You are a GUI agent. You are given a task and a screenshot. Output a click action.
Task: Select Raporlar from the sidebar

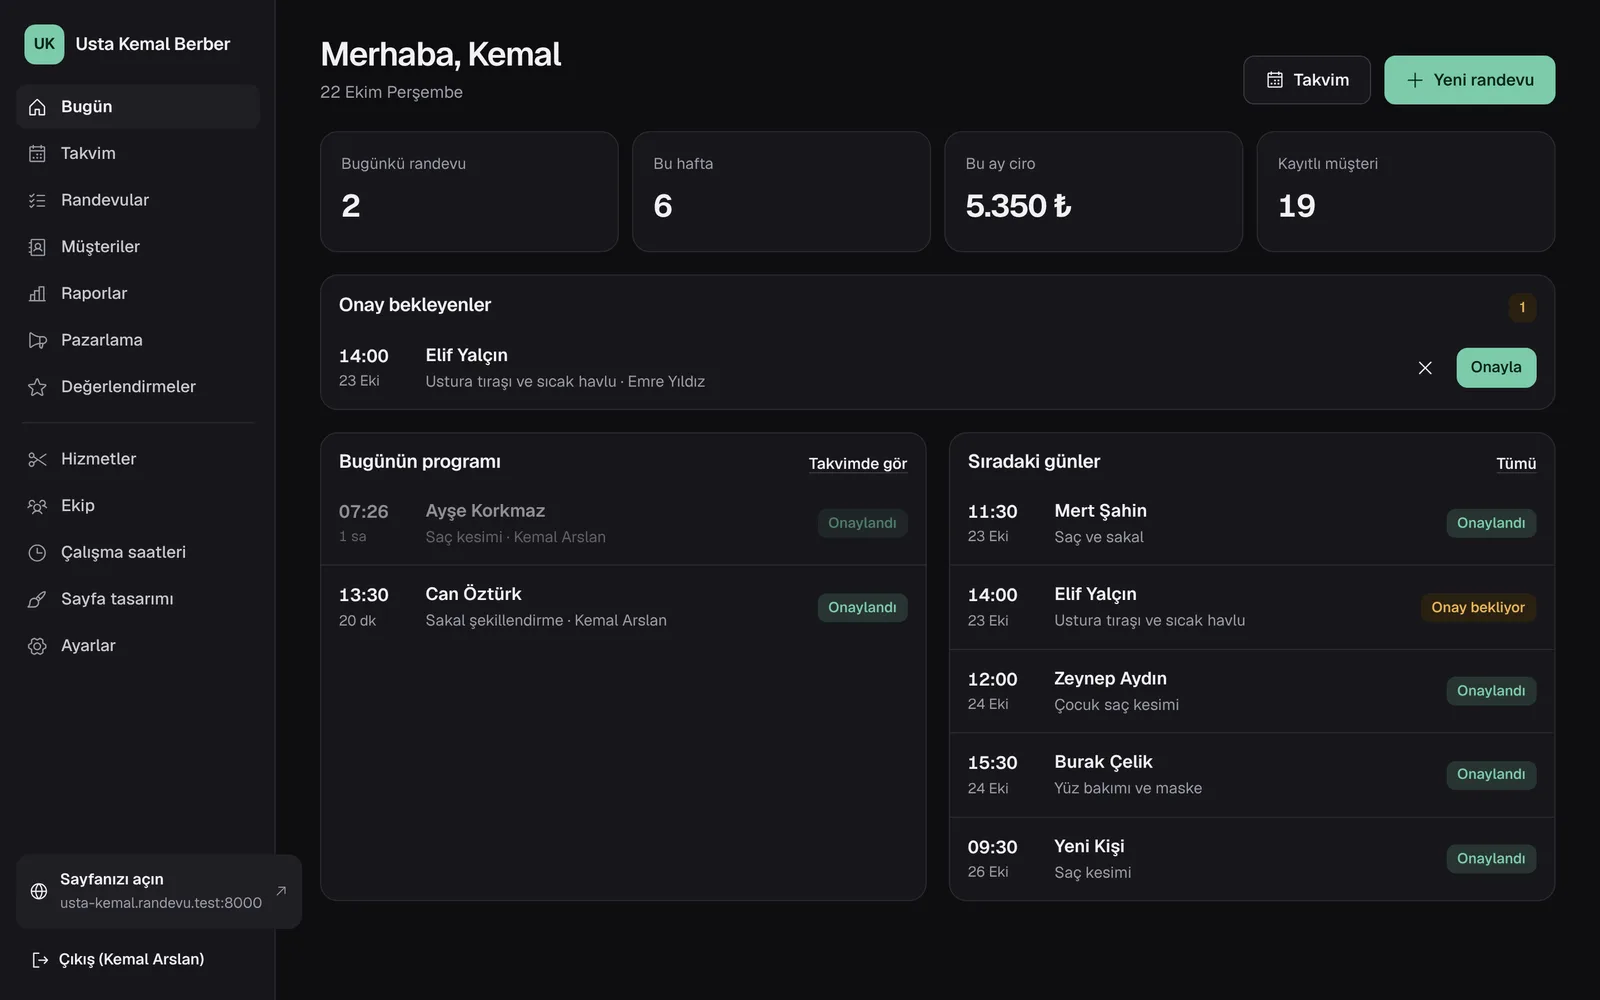pyautogui.click(x=138, y=293)
